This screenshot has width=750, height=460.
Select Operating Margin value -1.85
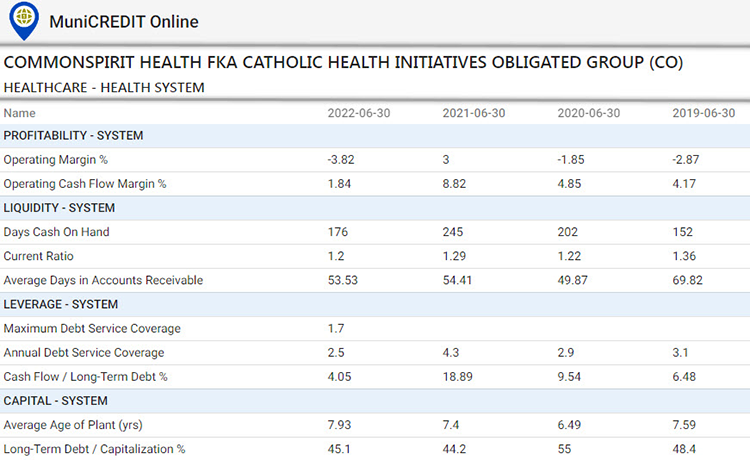point(571,160)
